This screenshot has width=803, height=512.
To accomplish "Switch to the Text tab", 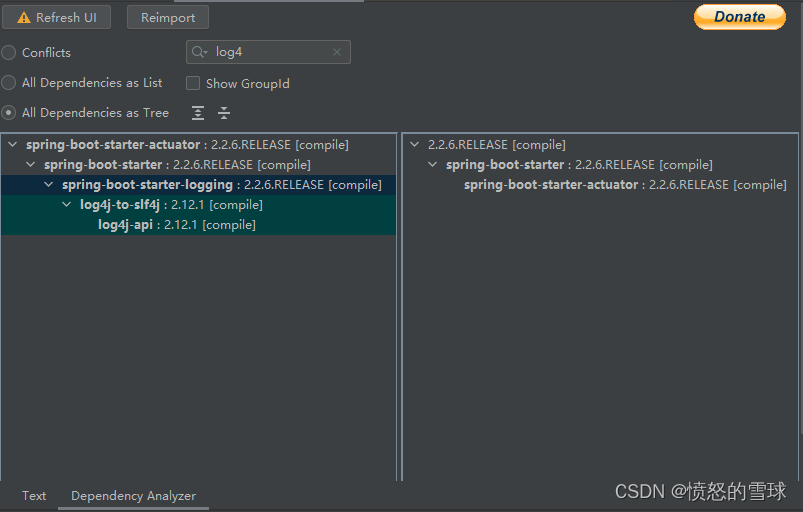I will tap(34, 496).
